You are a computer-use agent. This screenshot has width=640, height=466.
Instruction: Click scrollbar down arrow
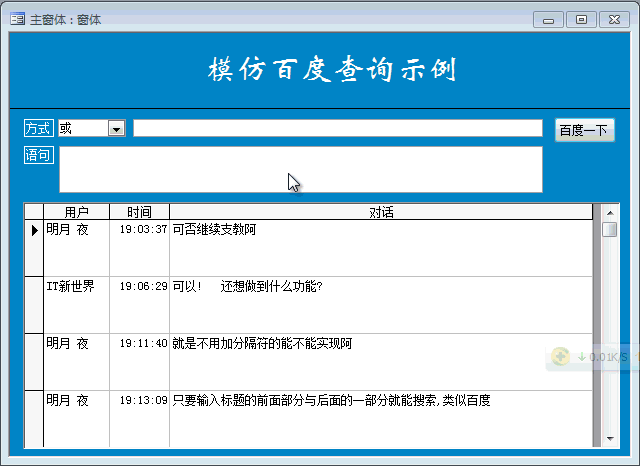[610, 439]
